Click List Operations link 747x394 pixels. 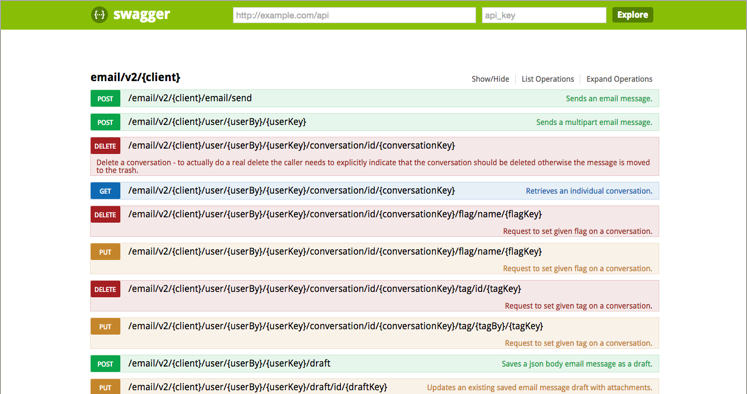tap(547, 79)
